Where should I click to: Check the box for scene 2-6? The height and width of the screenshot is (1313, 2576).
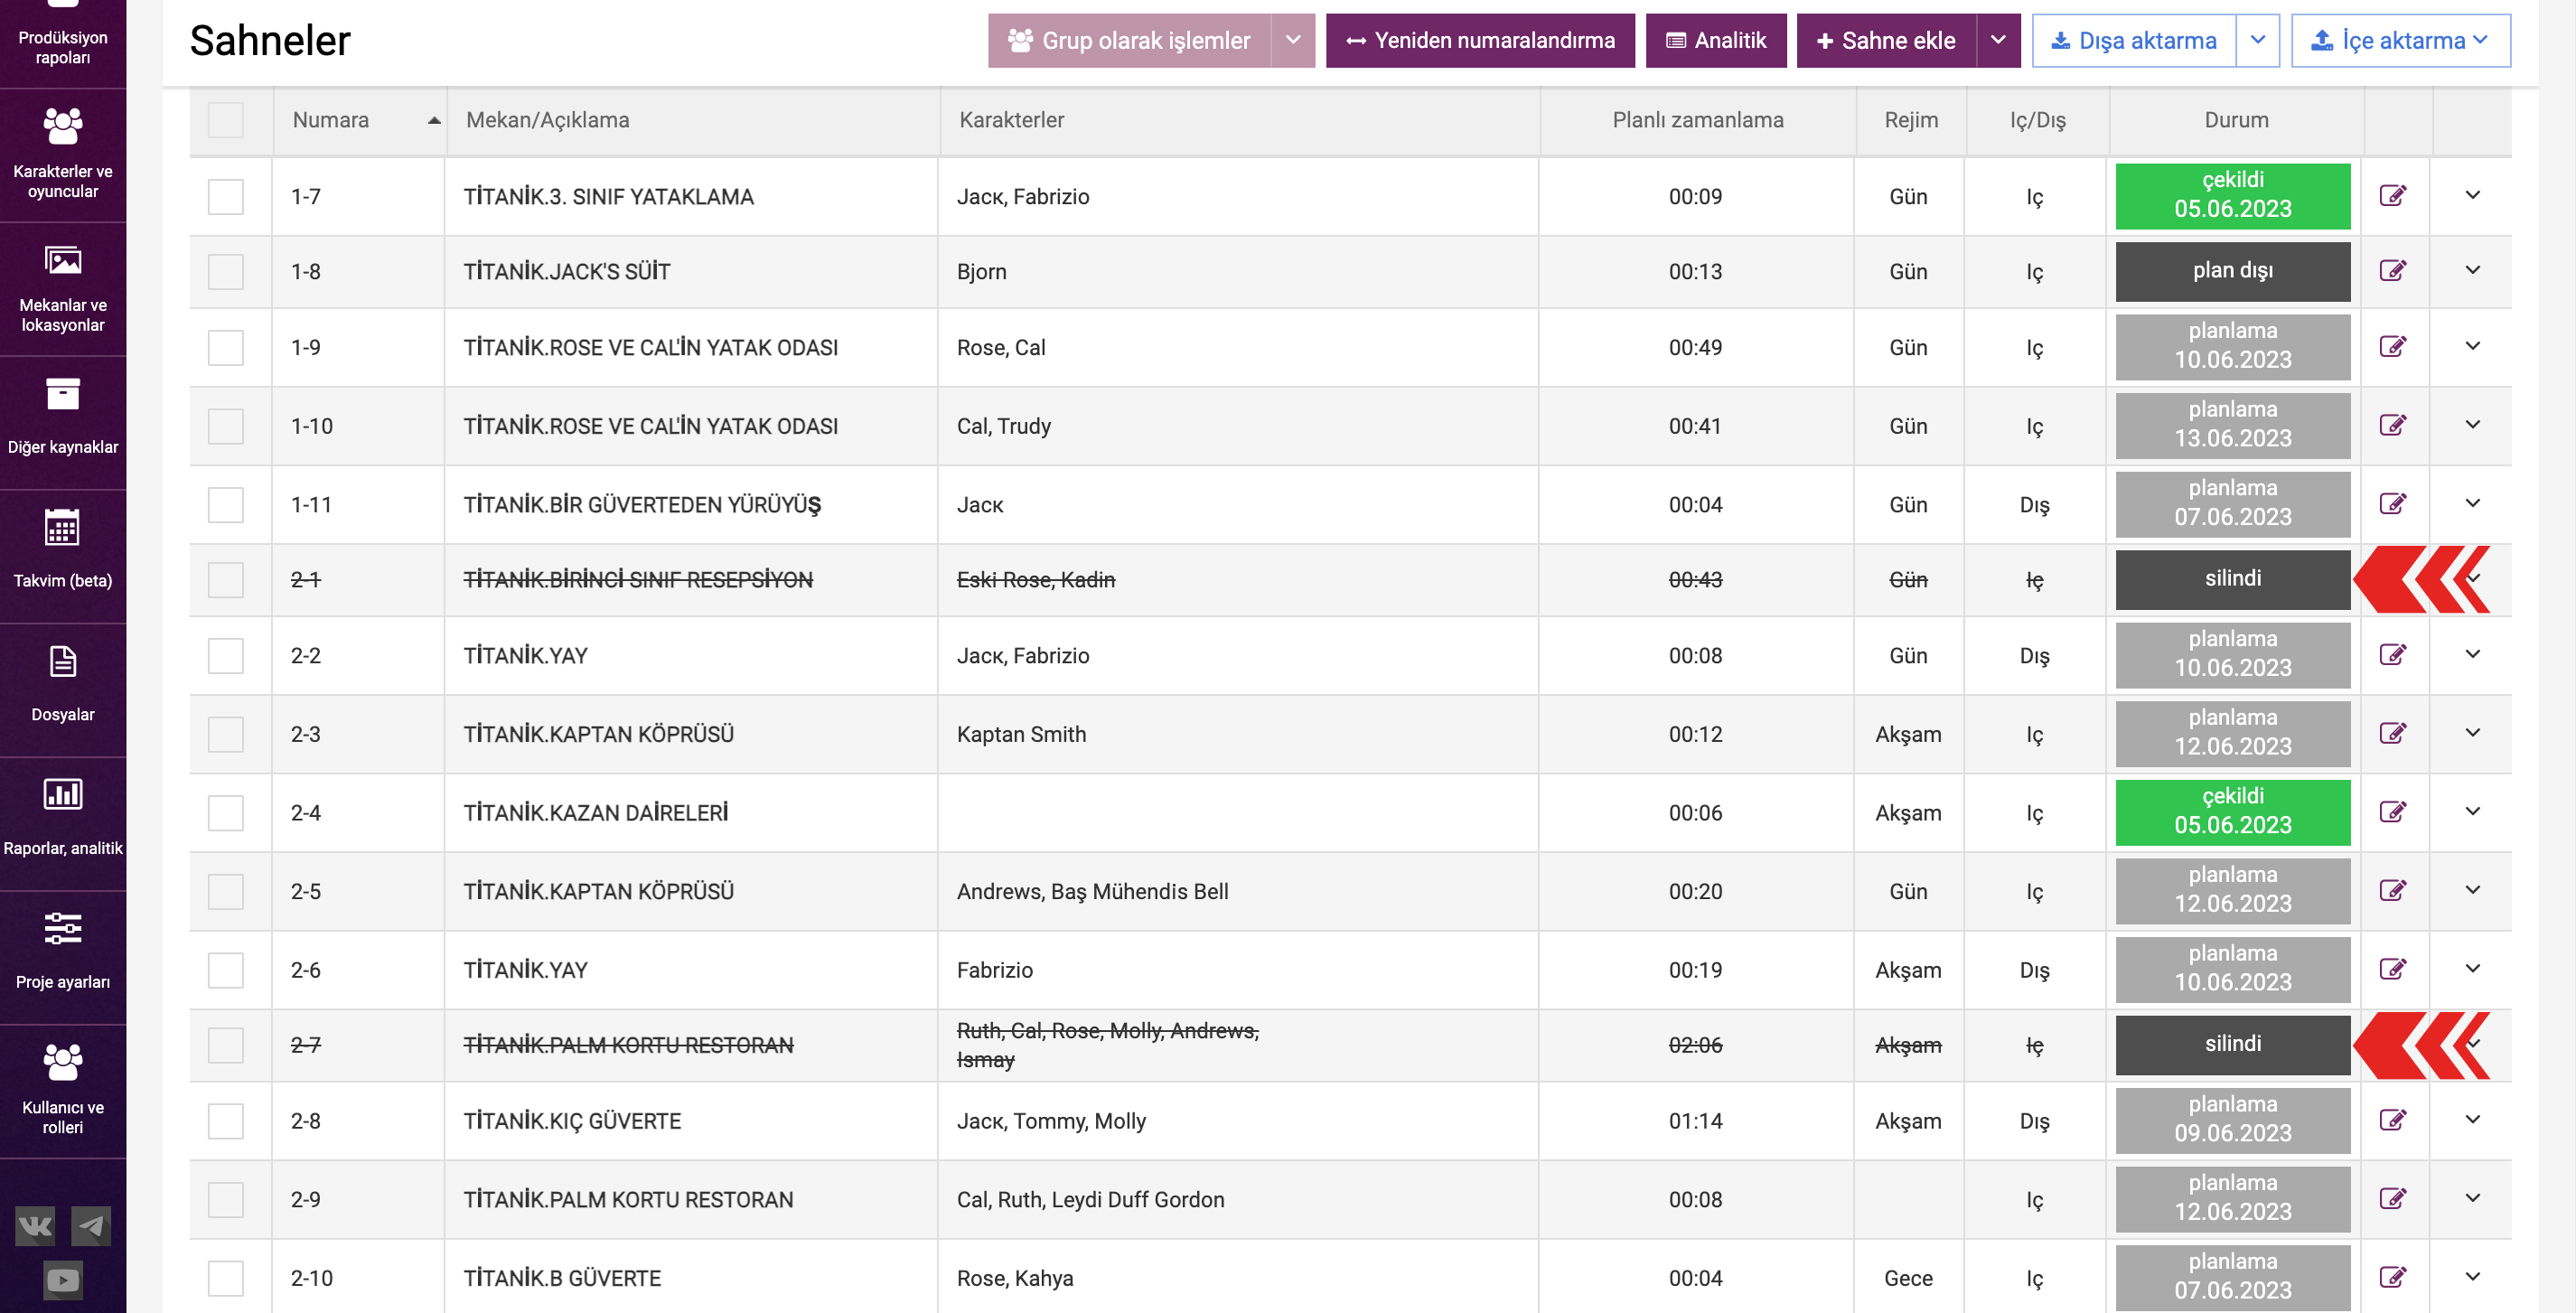pos(226,970)
